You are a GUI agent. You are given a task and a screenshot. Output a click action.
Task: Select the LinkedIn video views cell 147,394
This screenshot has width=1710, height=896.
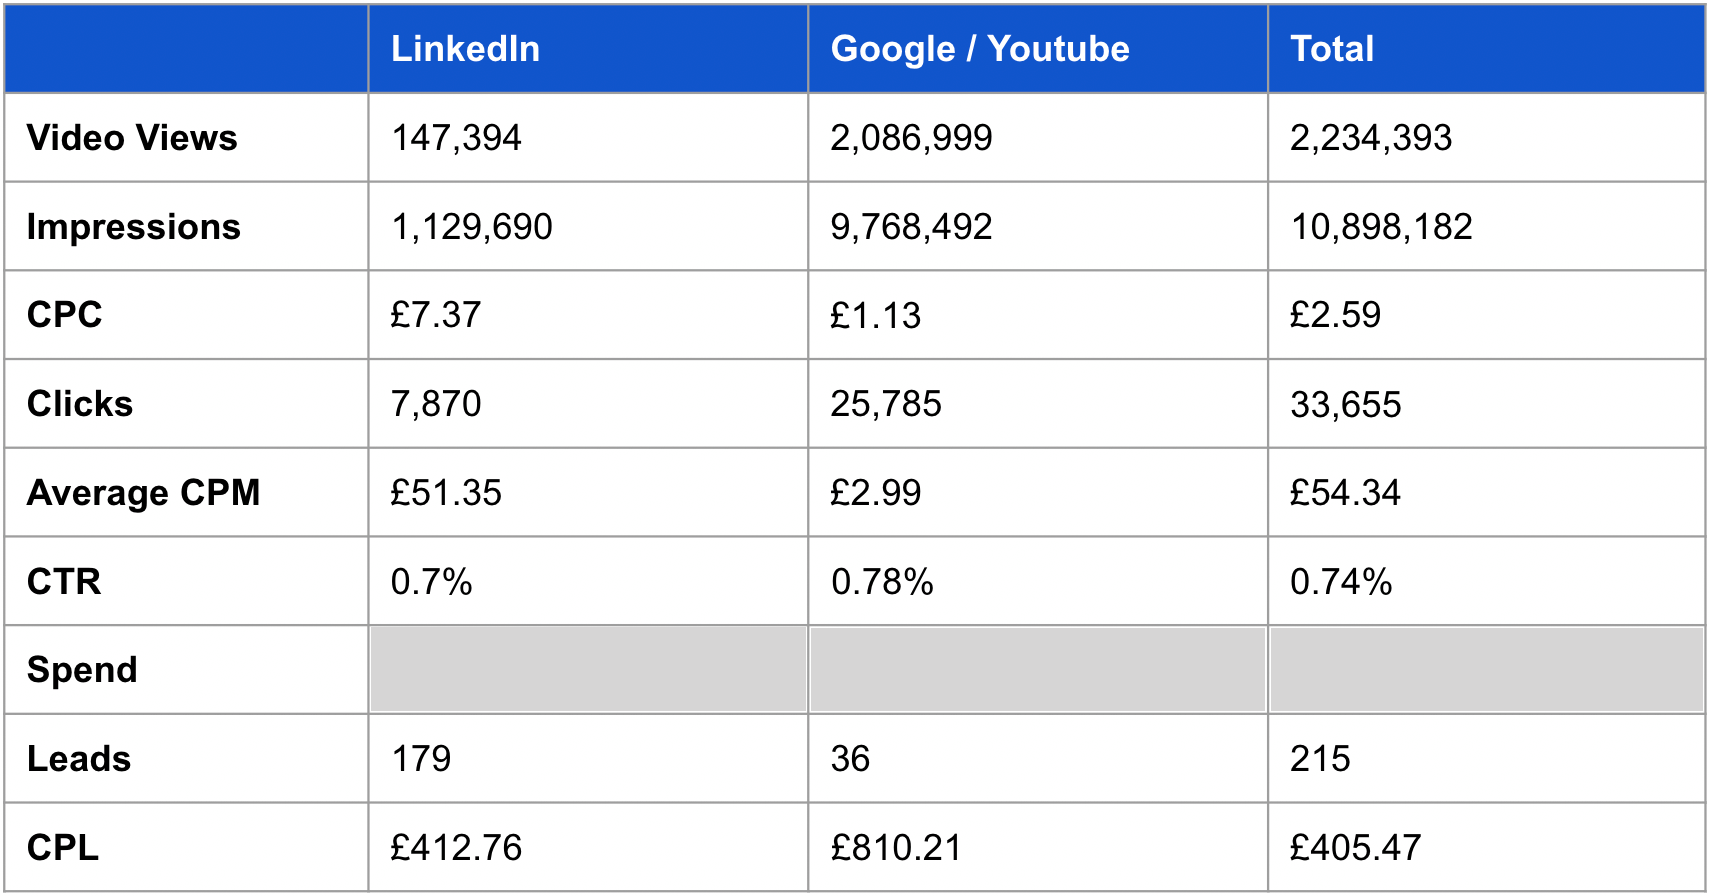click(x=456, y=138)
